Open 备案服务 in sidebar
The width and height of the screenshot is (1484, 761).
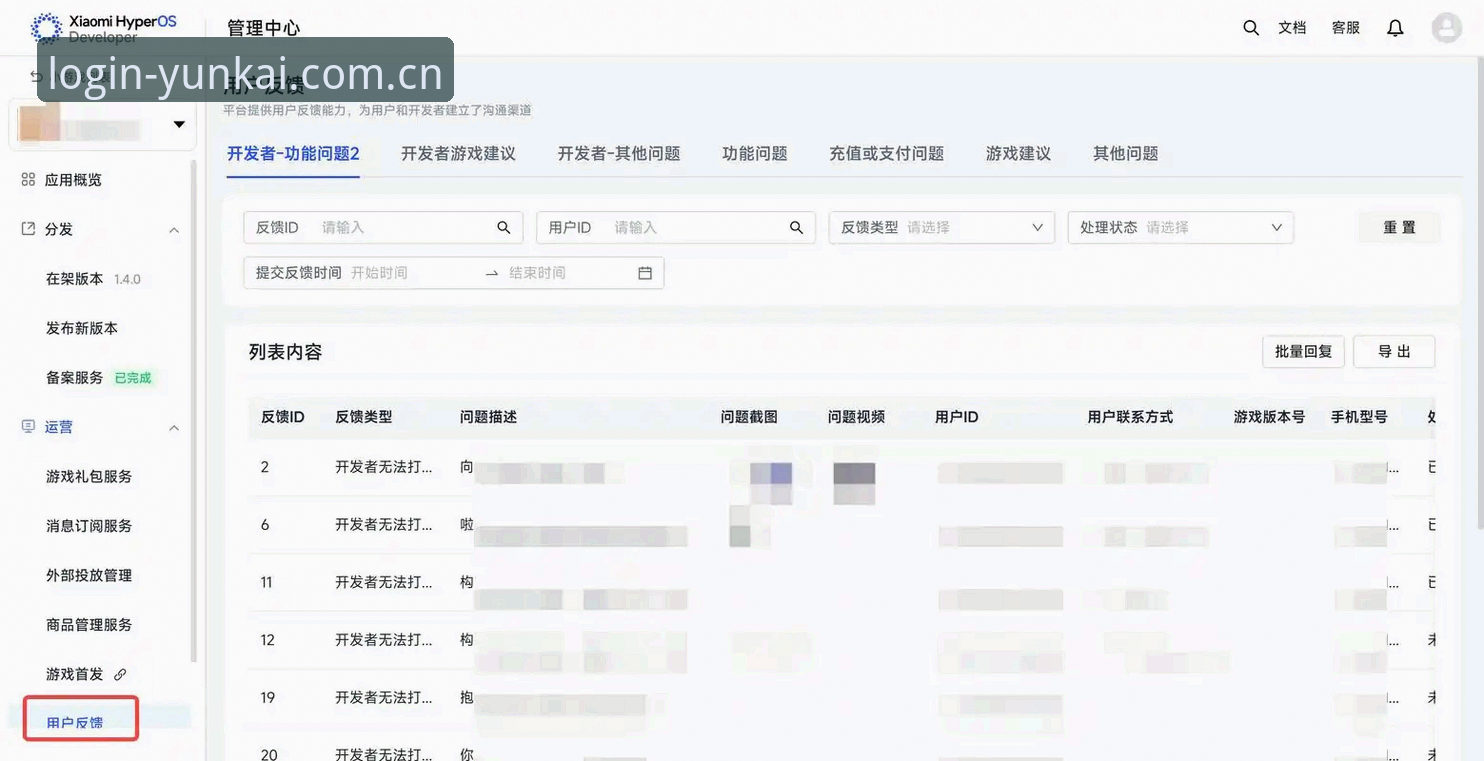coord(74,378)
